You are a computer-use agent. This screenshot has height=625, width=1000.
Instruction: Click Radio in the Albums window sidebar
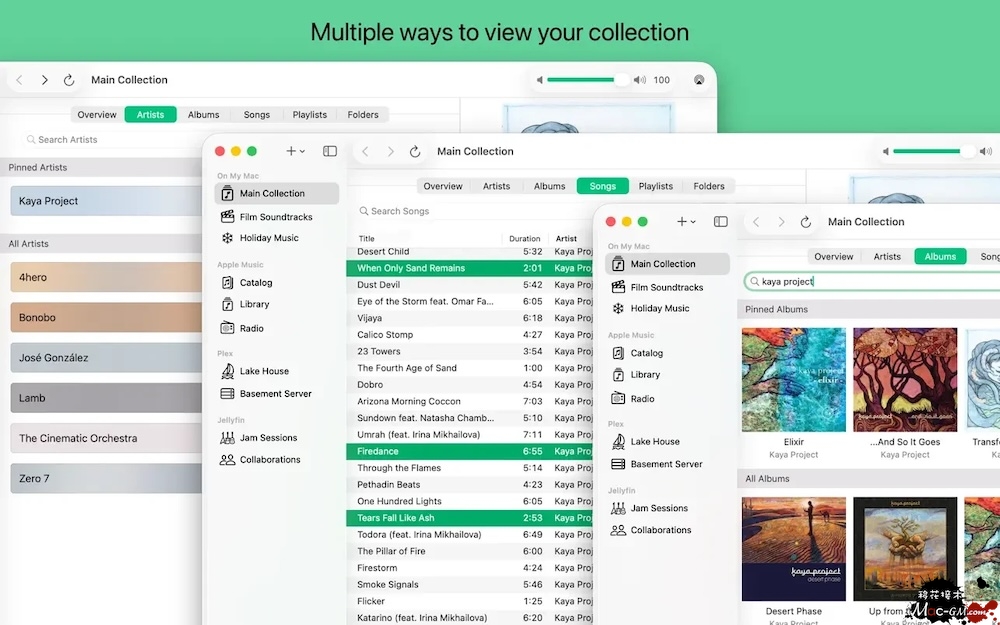point(642,399)
